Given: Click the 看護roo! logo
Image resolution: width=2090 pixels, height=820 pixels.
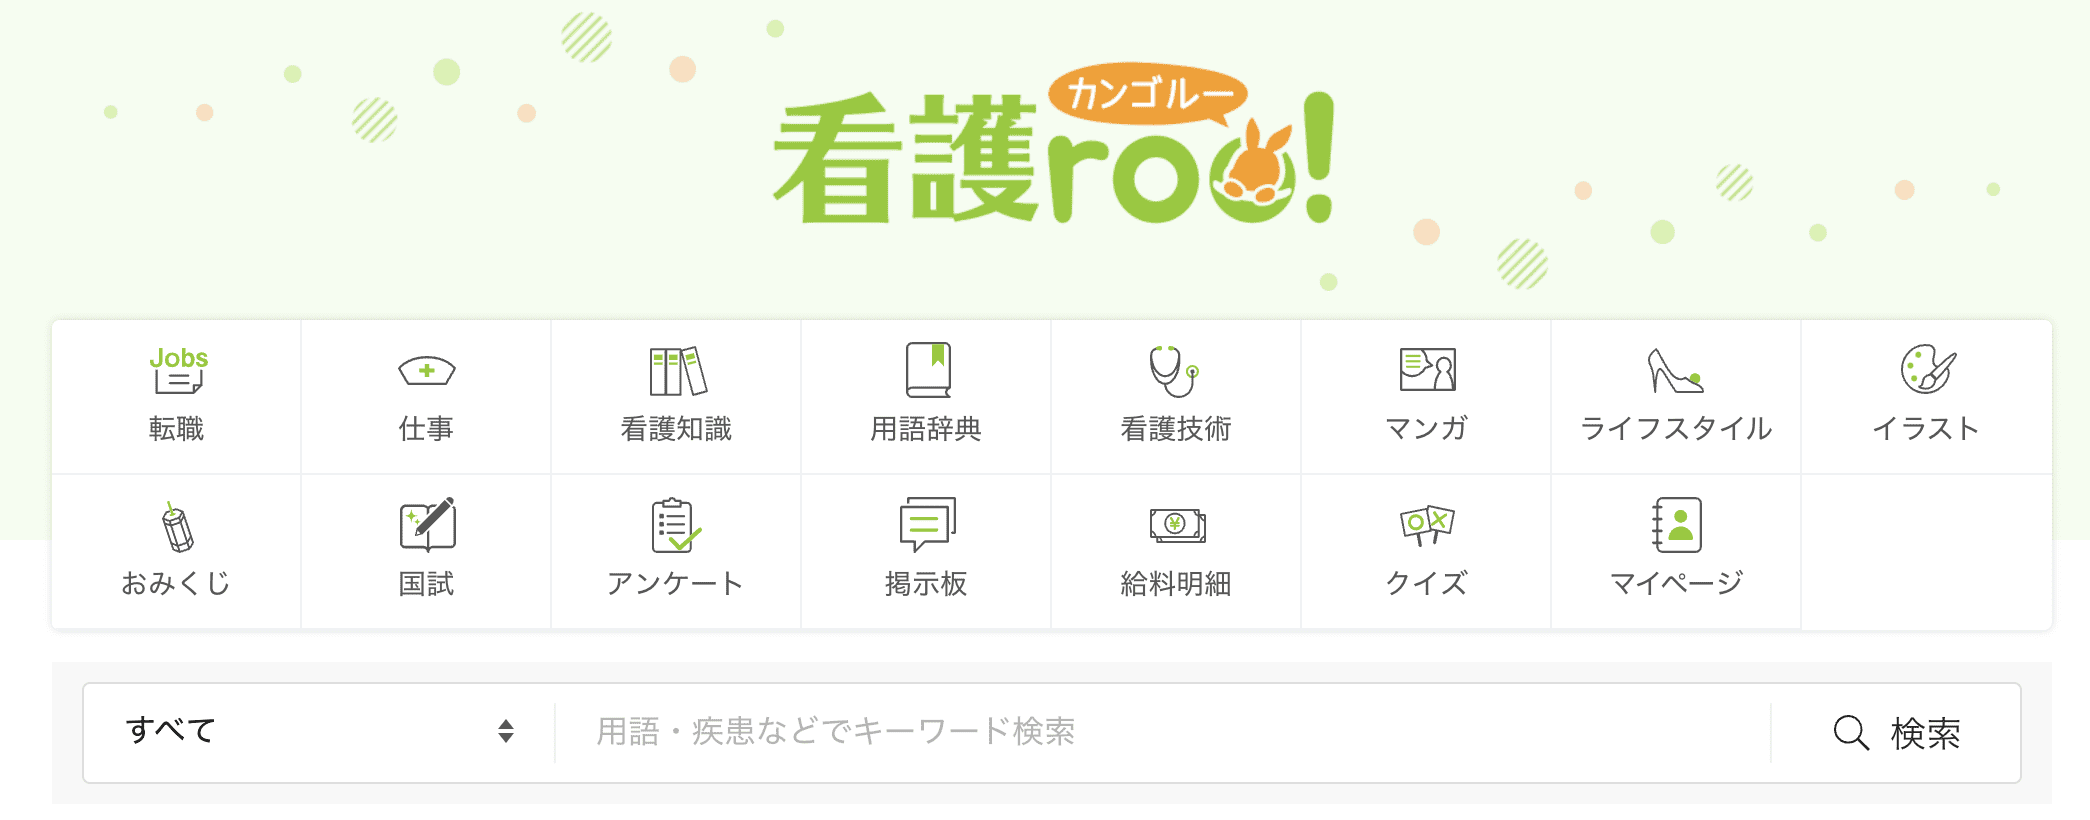Looking at the screenshot, I should (1054, 145).
